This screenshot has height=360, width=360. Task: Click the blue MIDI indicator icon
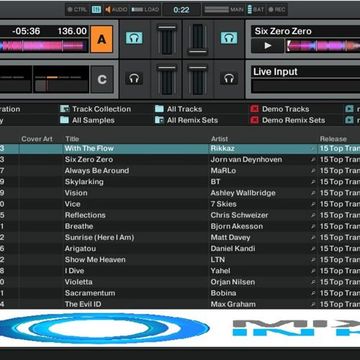(x=96, y=10)
